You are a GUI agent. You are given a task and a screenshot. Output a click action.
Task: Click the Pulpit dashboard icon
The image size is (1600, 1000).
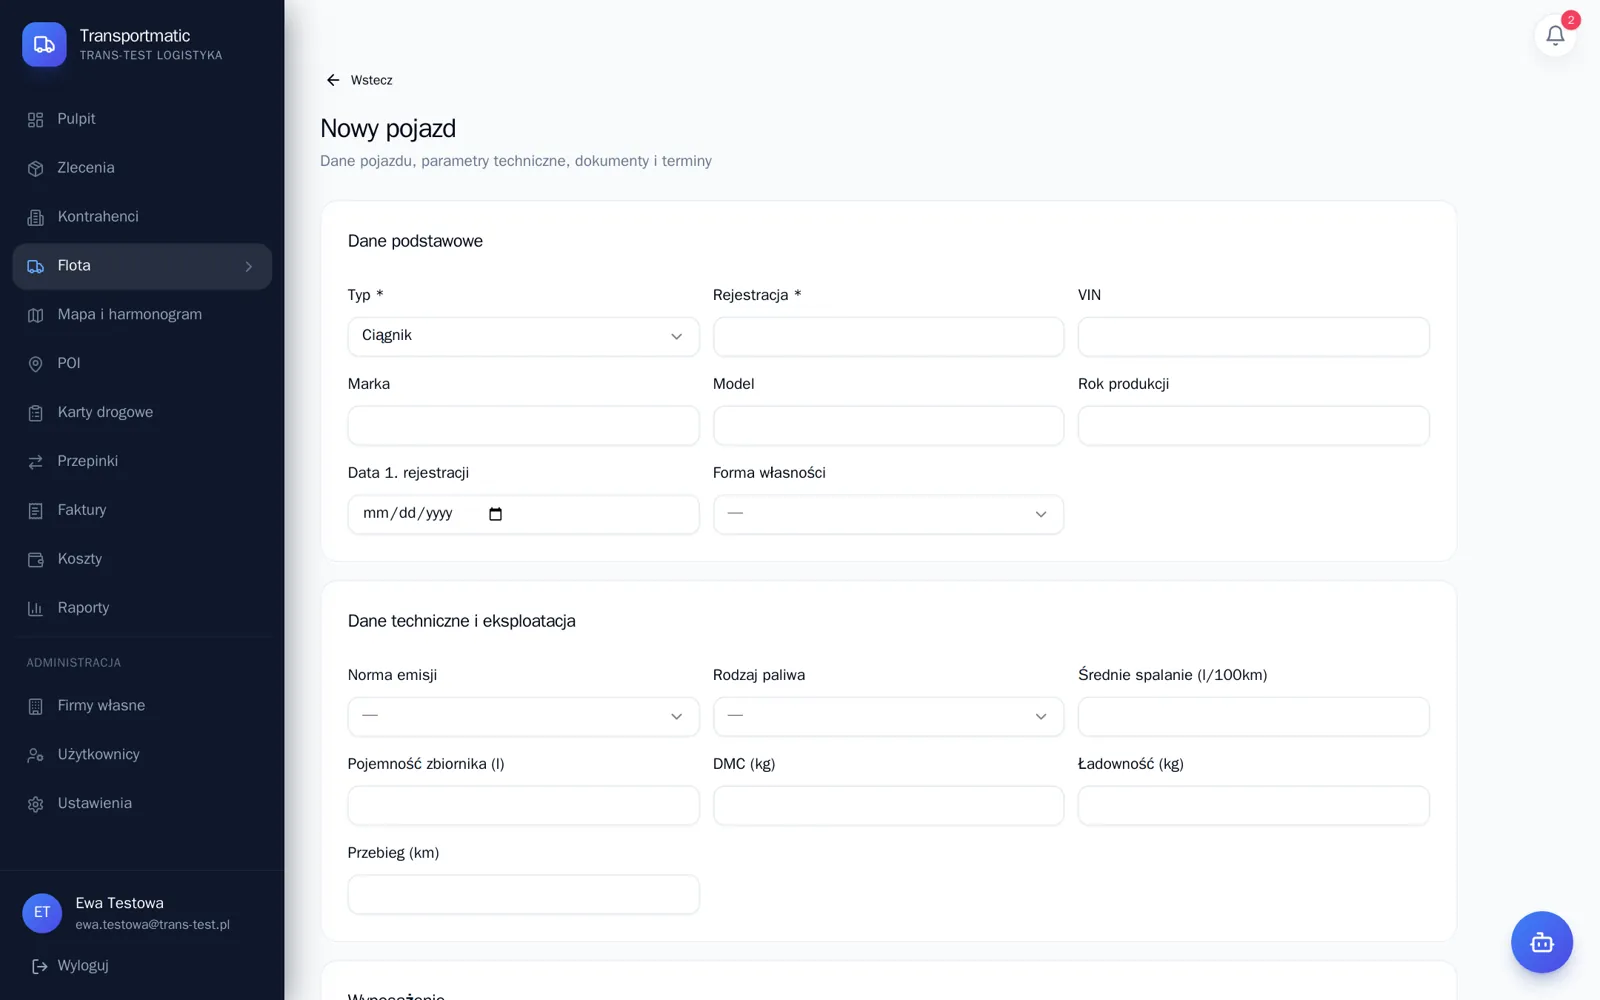(35, 120)
